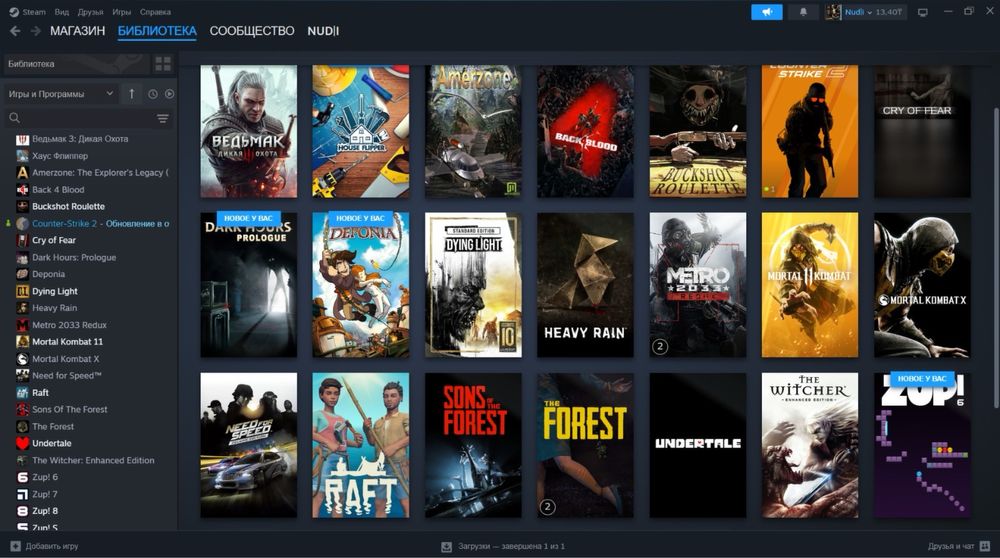Click the Ведьмак 3 icon in sidebar
This screenshot has width=1000, height=558.
point(22,139)
